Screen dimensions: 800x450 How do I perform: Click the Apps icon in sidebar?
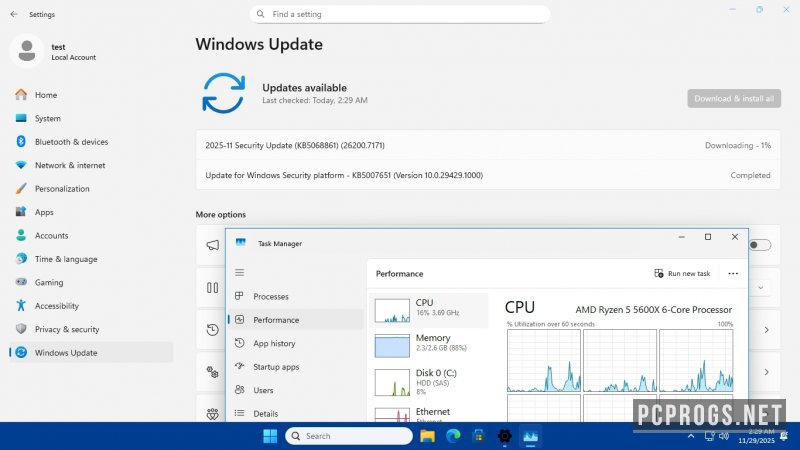coord(21,212)
